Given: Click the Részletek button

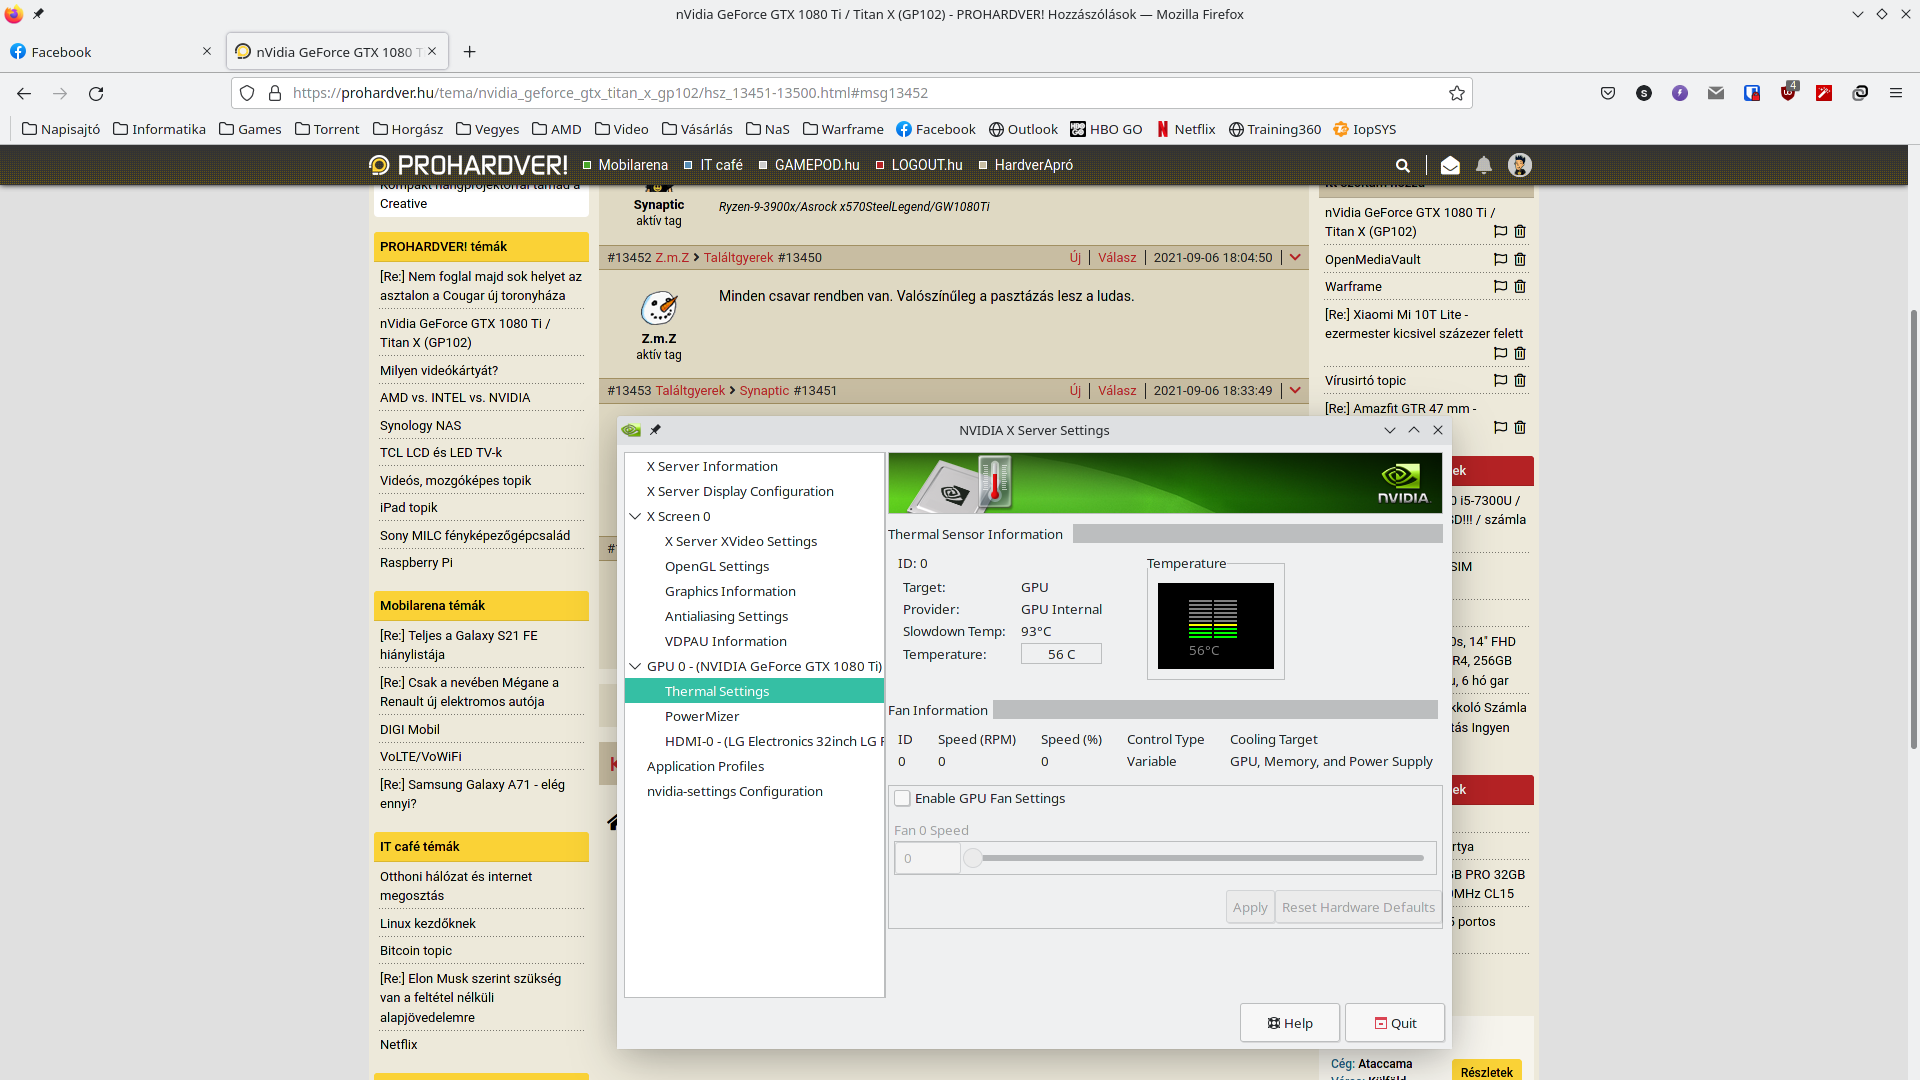Looking at the screenshot, I should coord(1486,1071).
